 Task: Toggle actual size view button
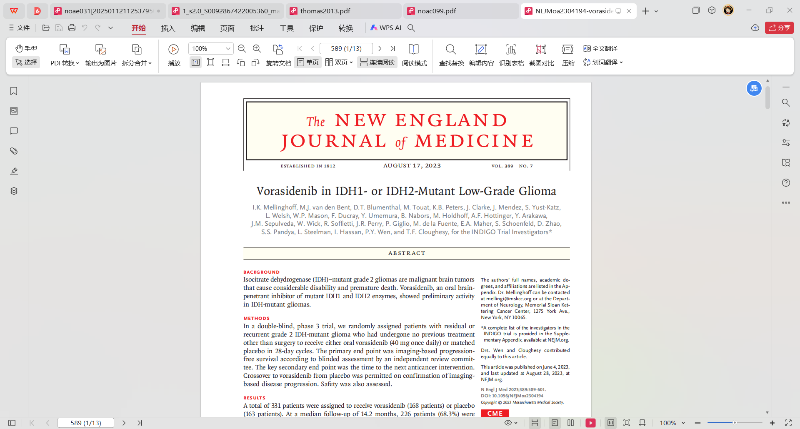(x=195, y=62)
